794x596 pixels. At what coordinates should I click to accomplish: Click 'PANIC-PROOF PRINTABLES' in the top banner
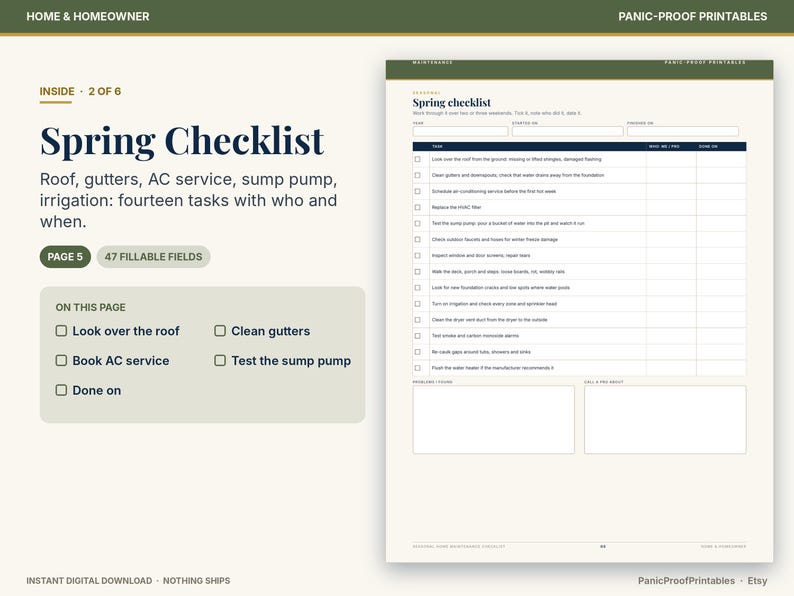[692, 16]
